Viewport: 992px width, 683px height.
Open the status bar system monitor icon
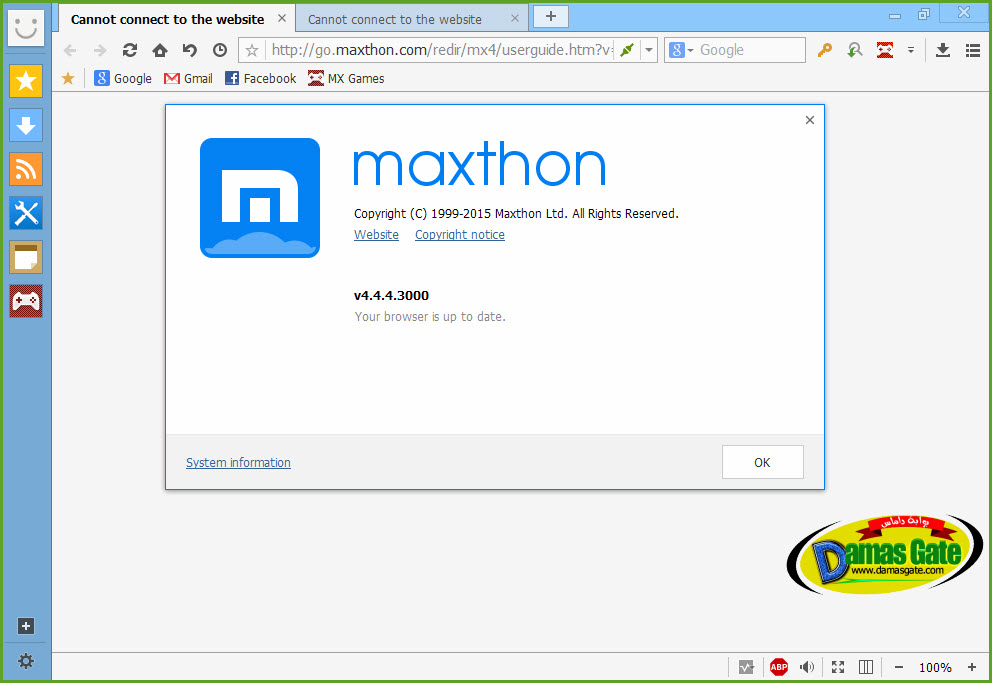coord(747,667)
